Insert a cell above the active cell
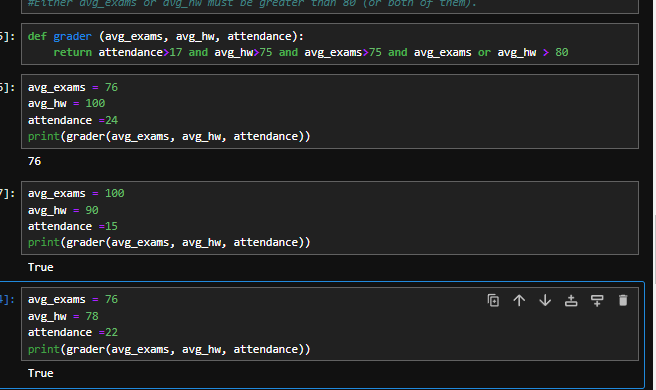The width and height of the screenshot is (656, 390). 571,300
